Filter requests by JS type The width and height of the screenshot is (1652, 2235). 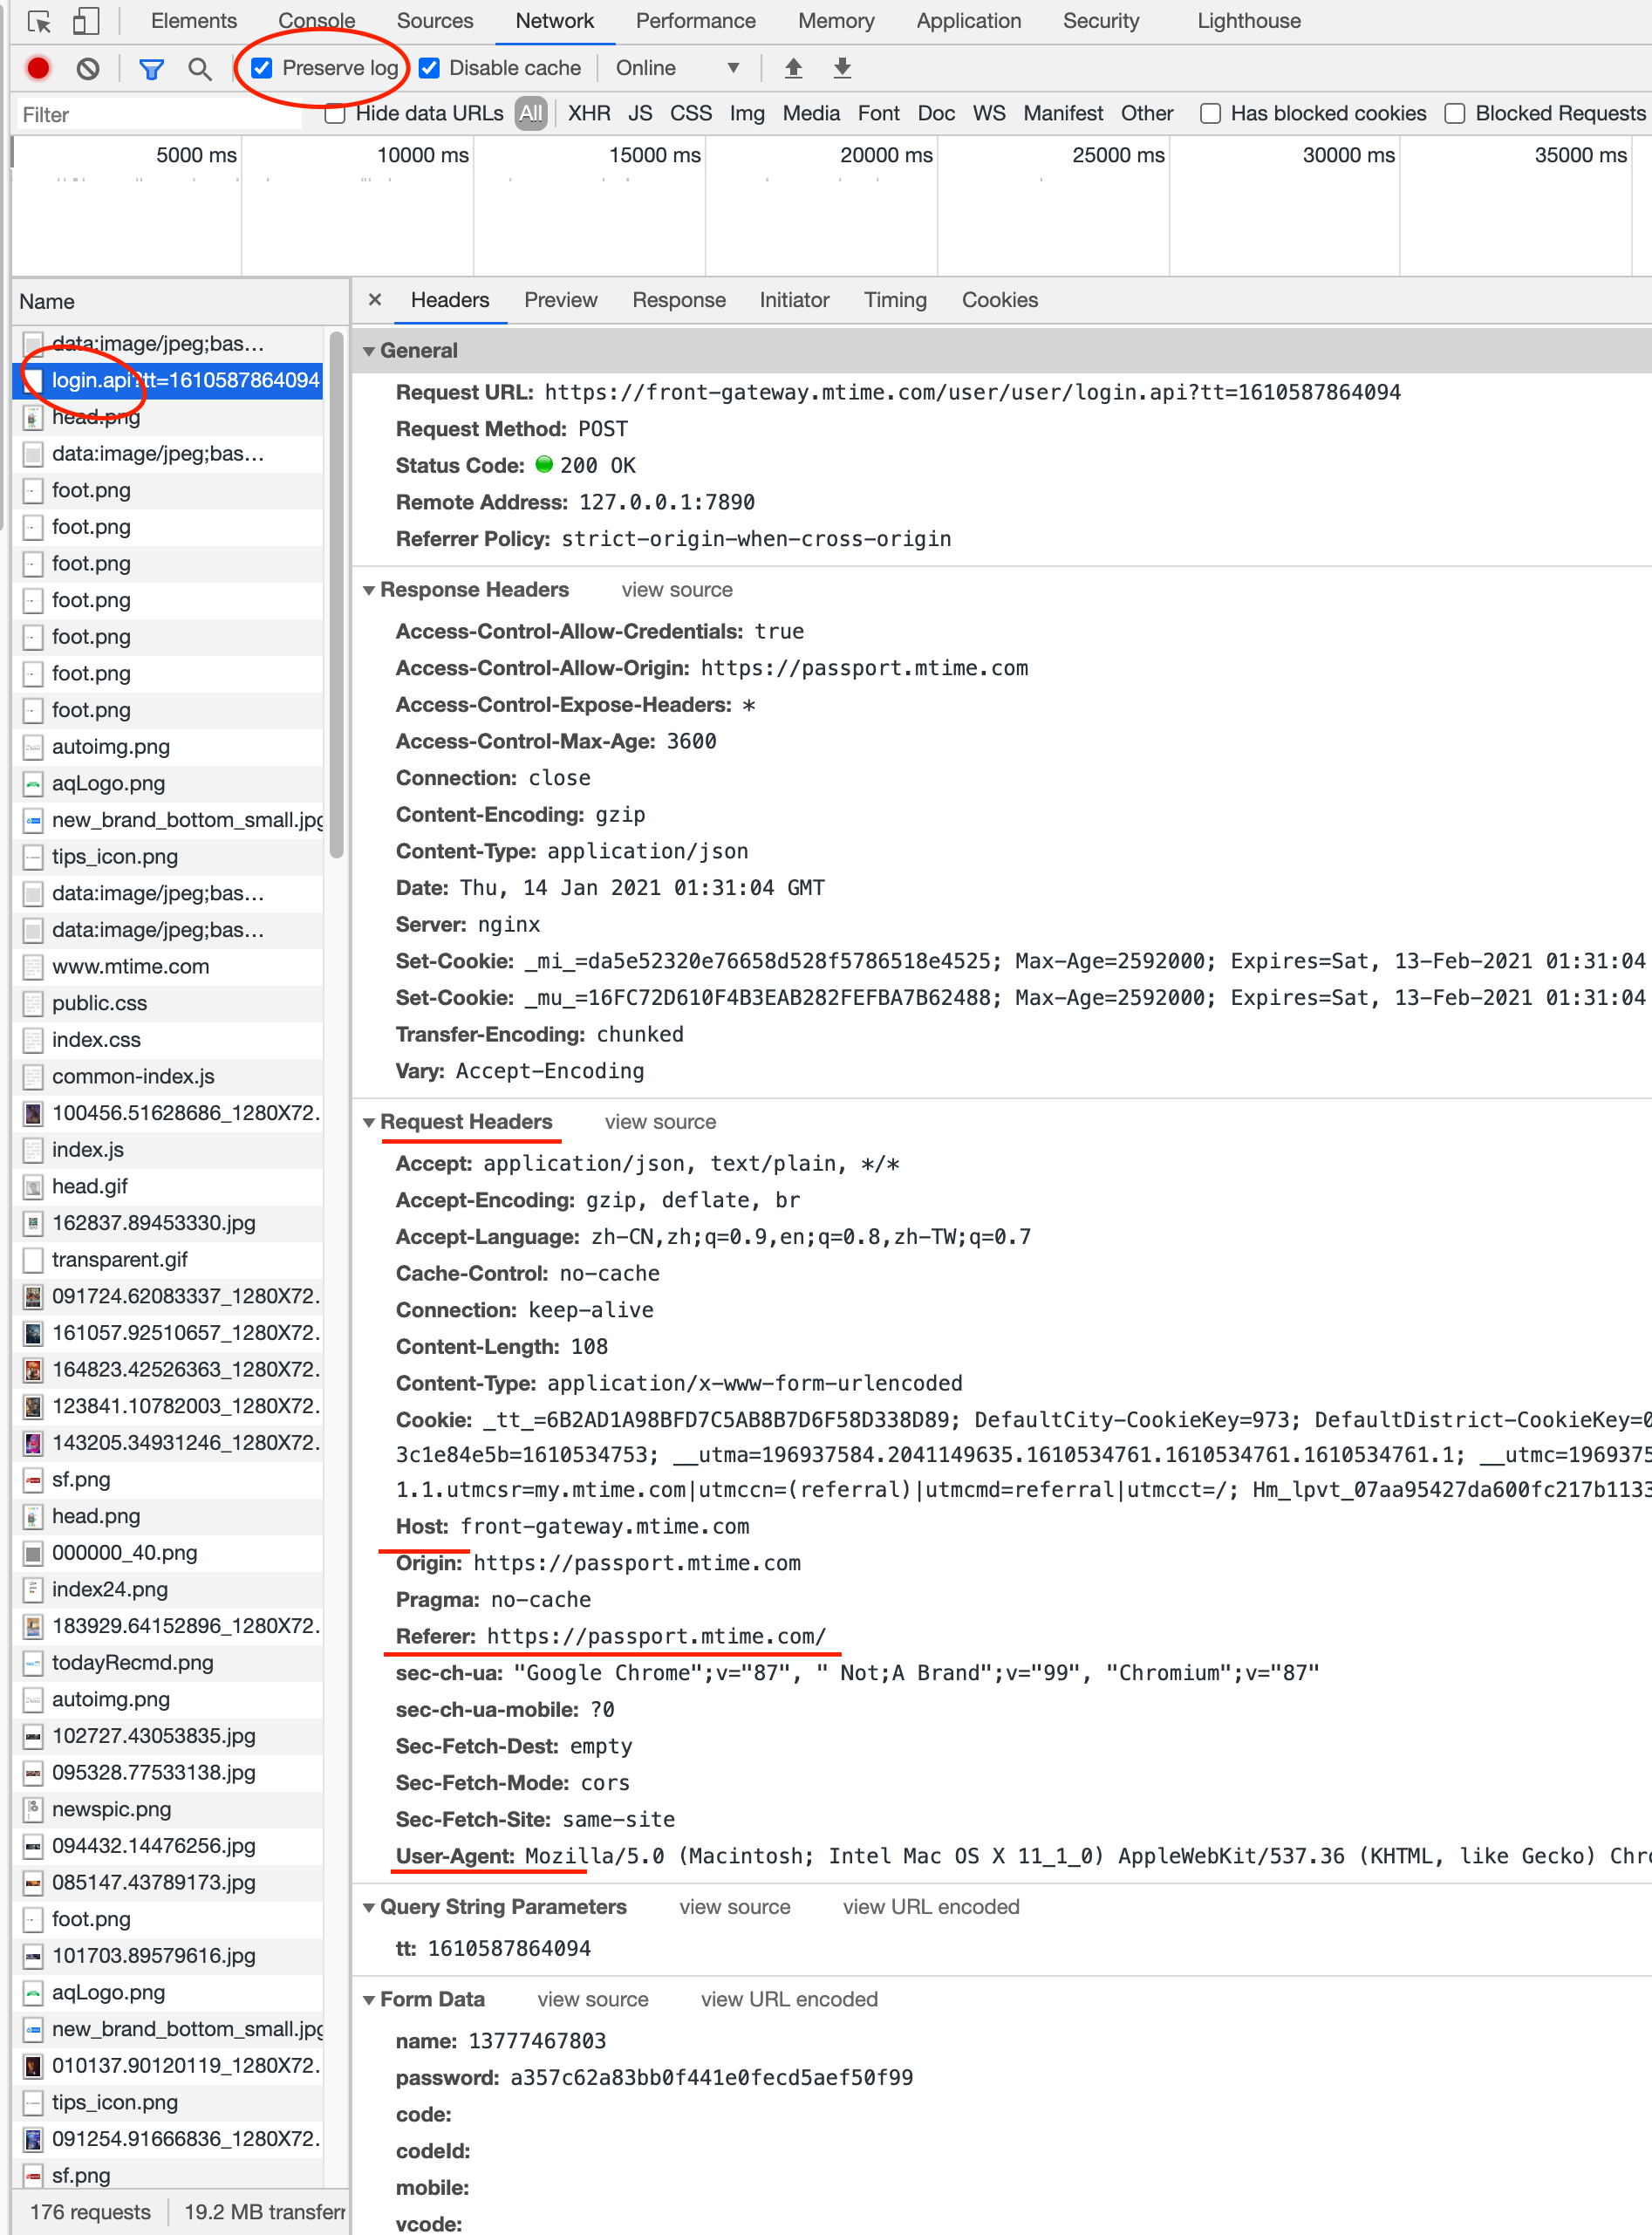click(640, 114)
